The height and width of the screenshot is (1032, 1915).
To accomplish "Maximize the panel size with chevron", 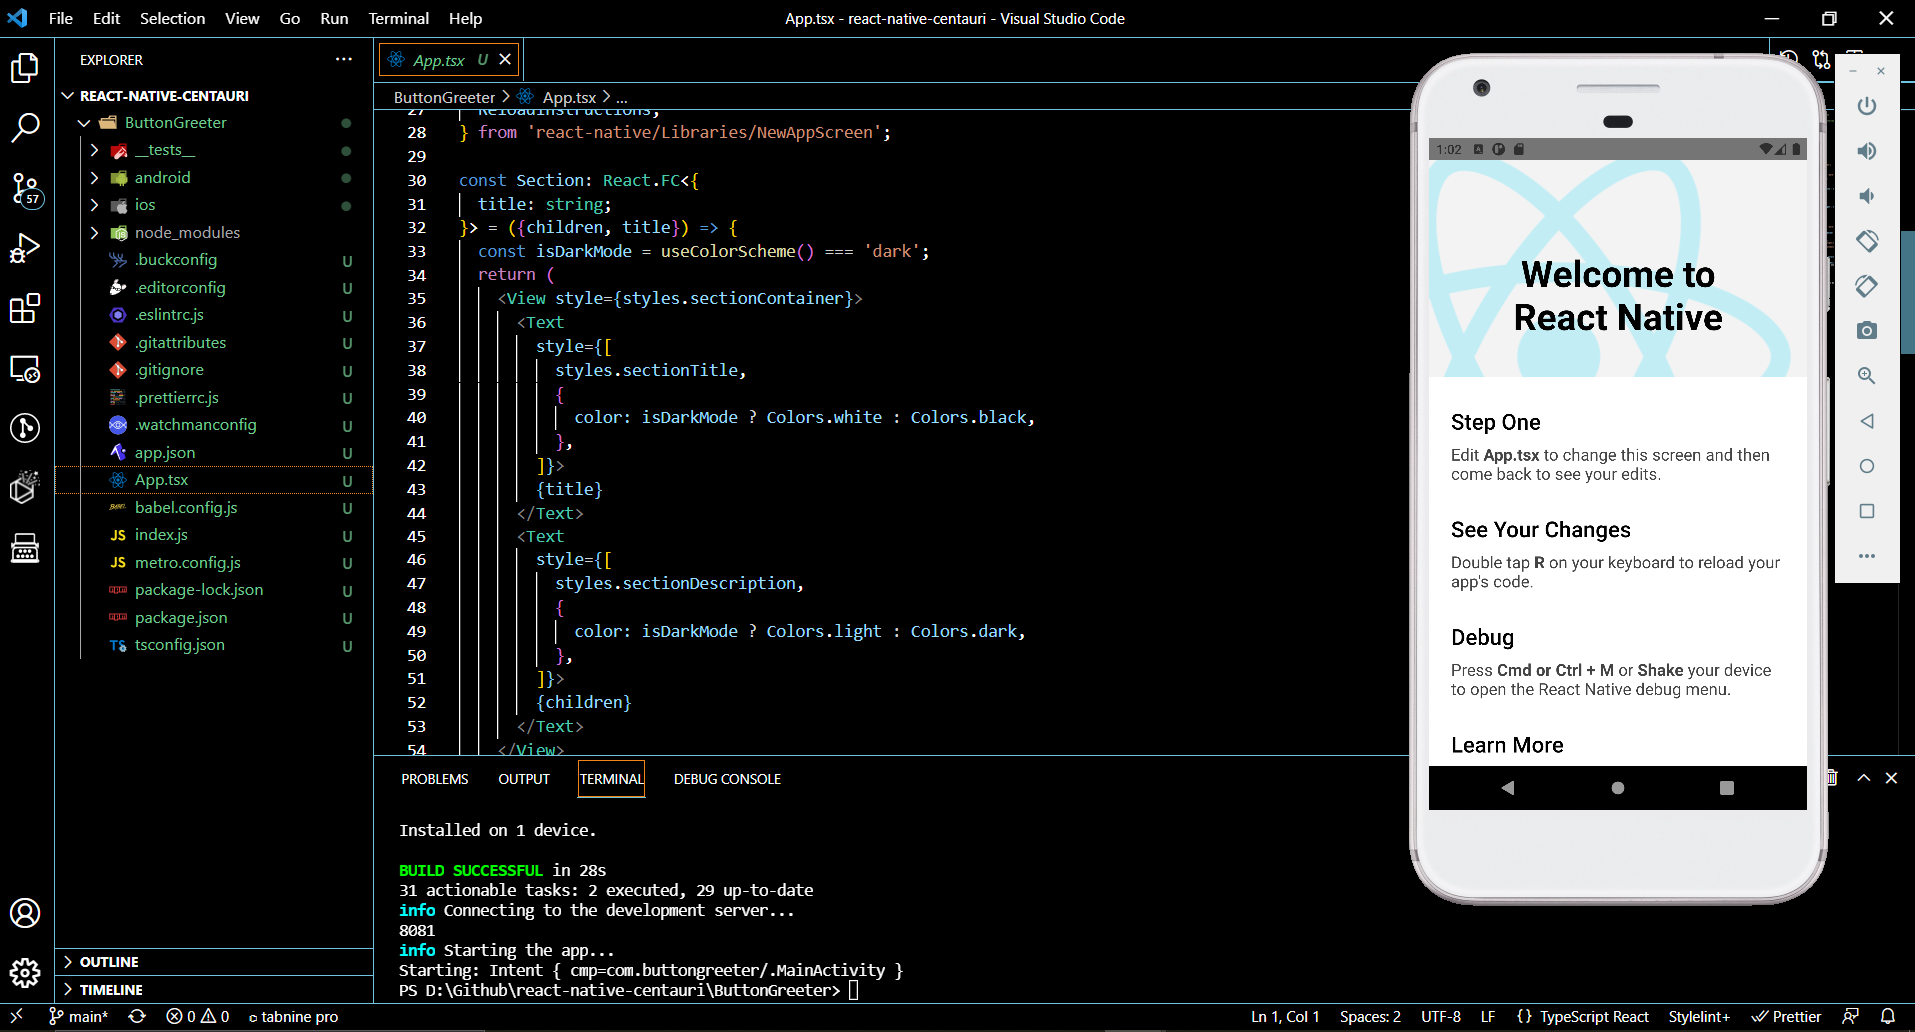I will click(x=1864, y=778).
